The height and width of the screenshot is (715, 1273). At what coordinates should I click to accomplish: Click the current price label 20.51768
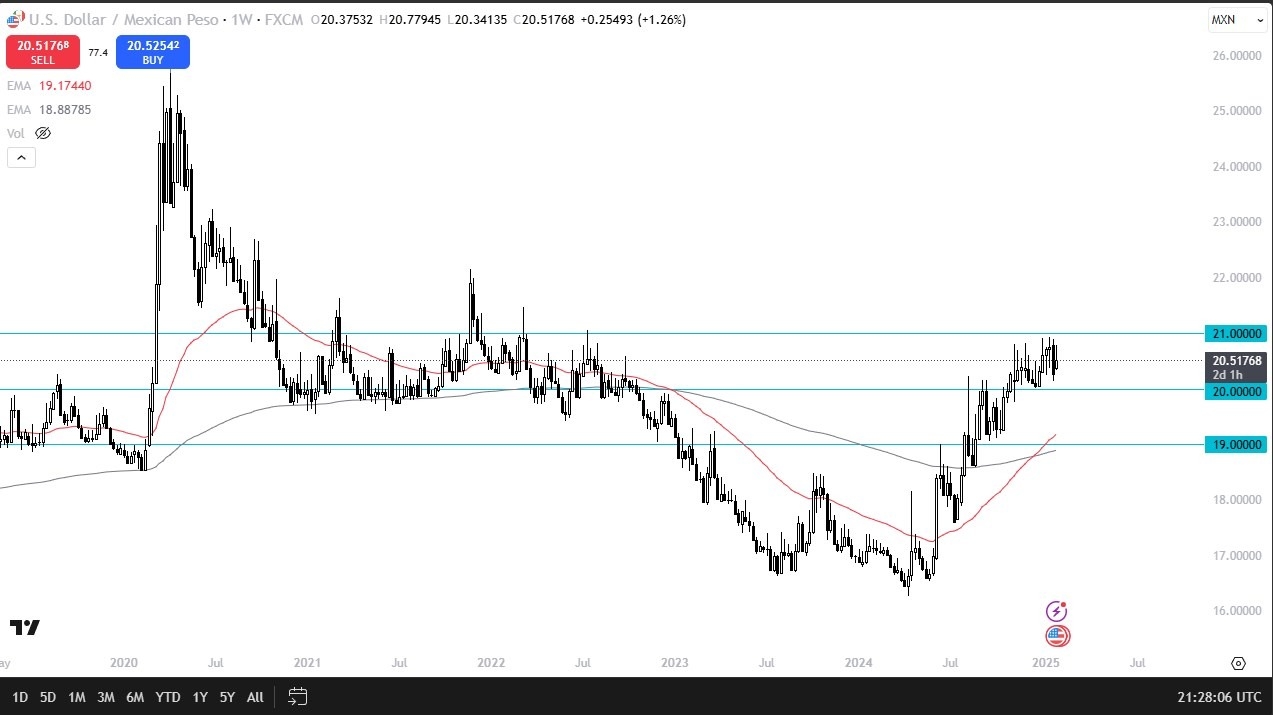pyautogui.click(x=1235, y=361)
